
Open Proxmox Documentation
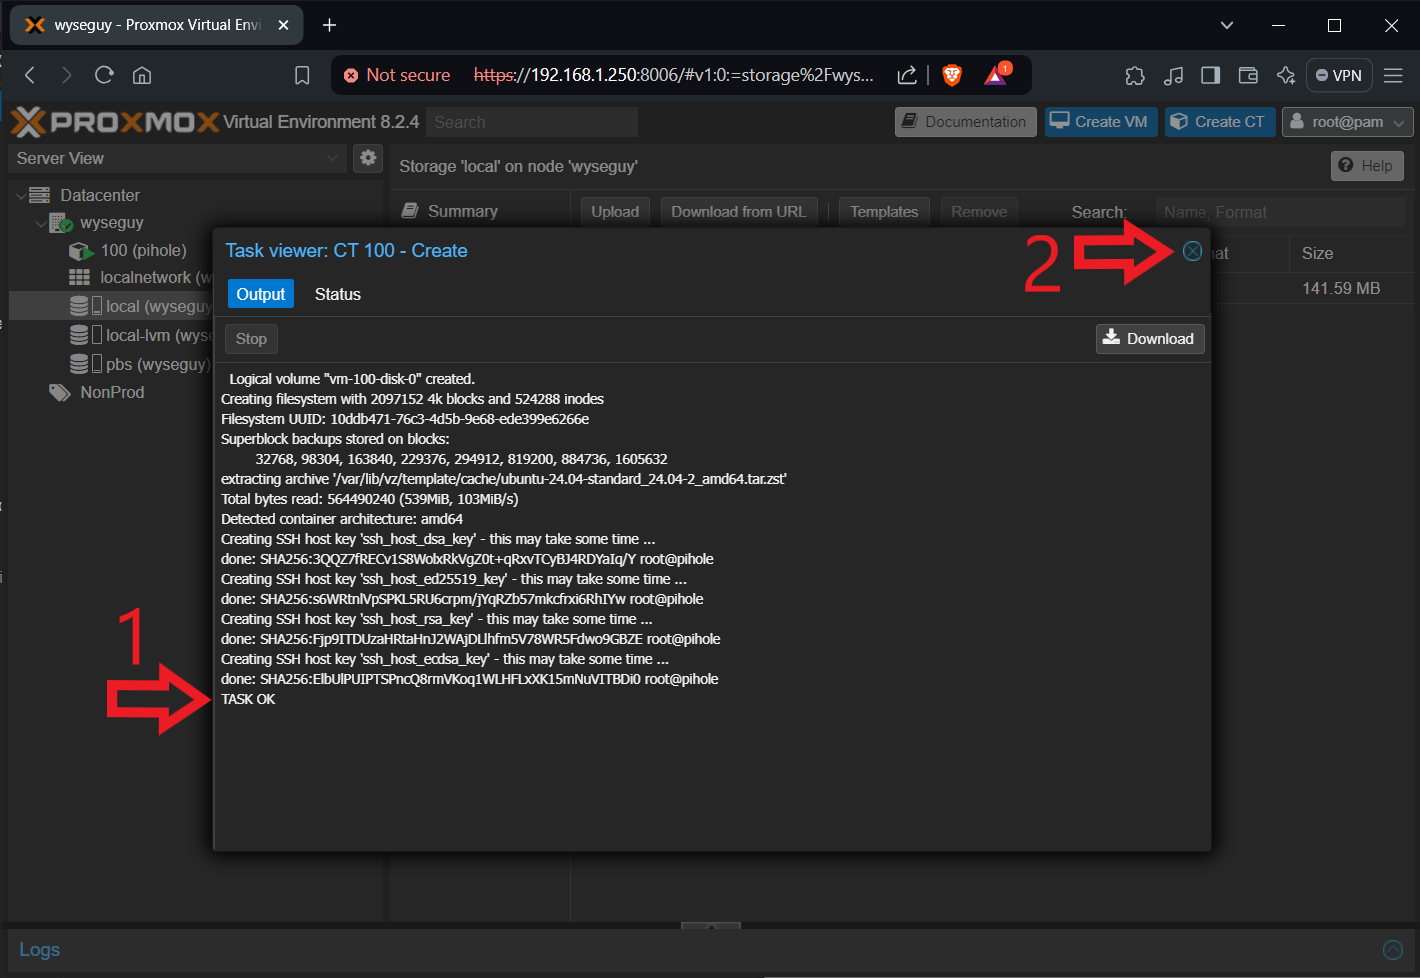[x=965, y=122]
